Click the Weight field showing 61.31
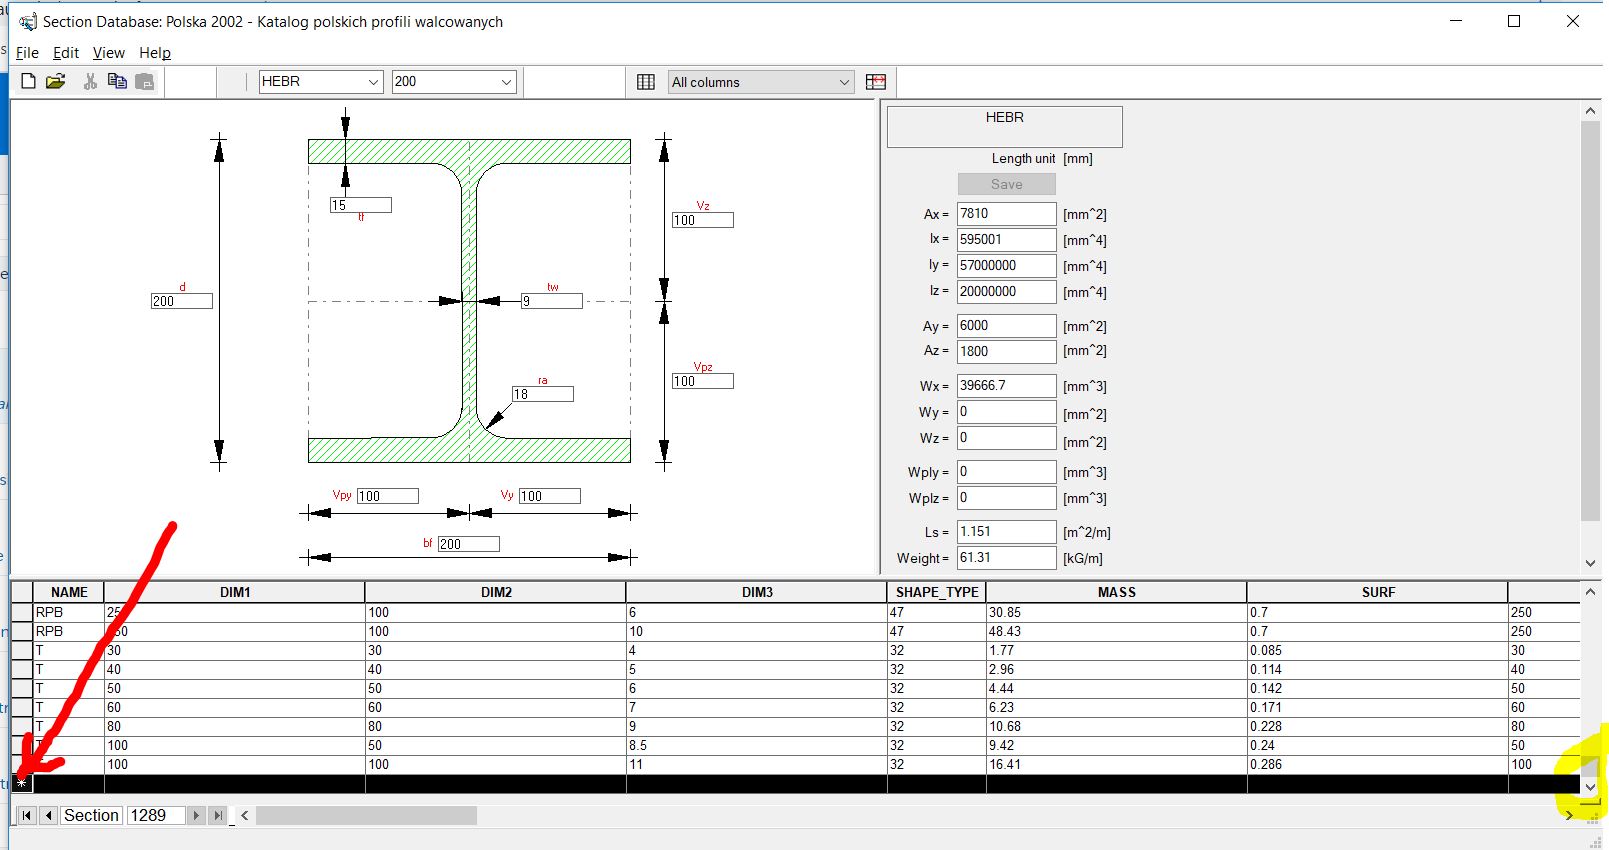Viewport: 1609px width, 850px height. [1006, 558]
